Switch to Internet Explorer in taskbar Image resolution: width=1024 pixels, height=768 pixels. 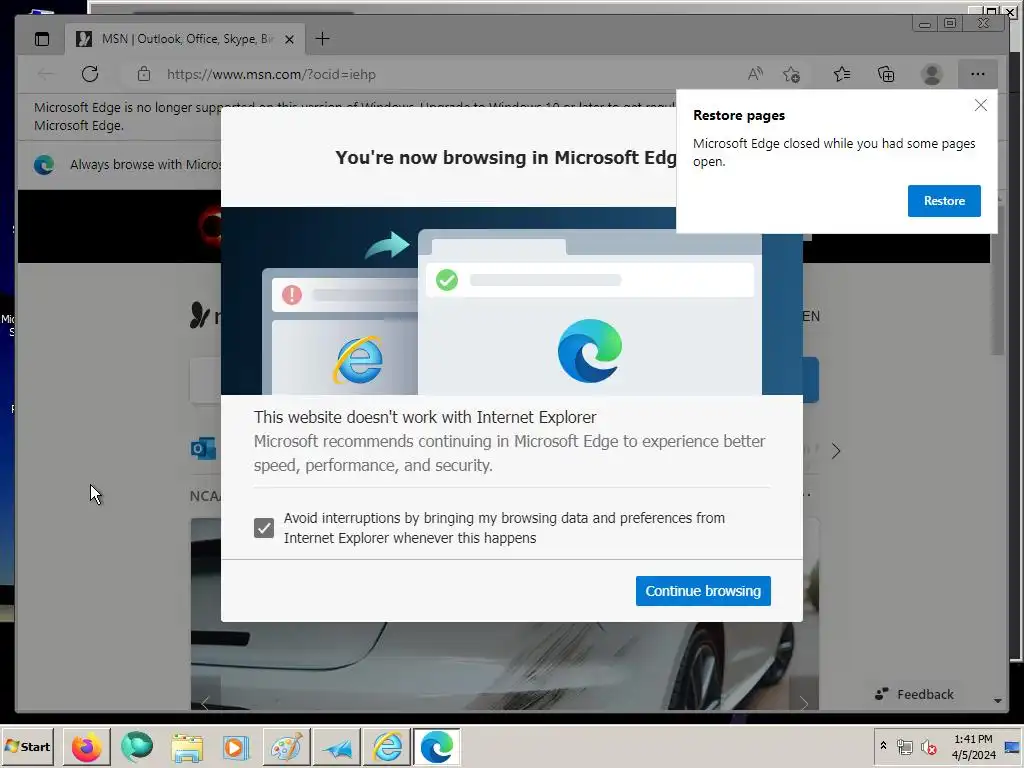coord(387,746)
